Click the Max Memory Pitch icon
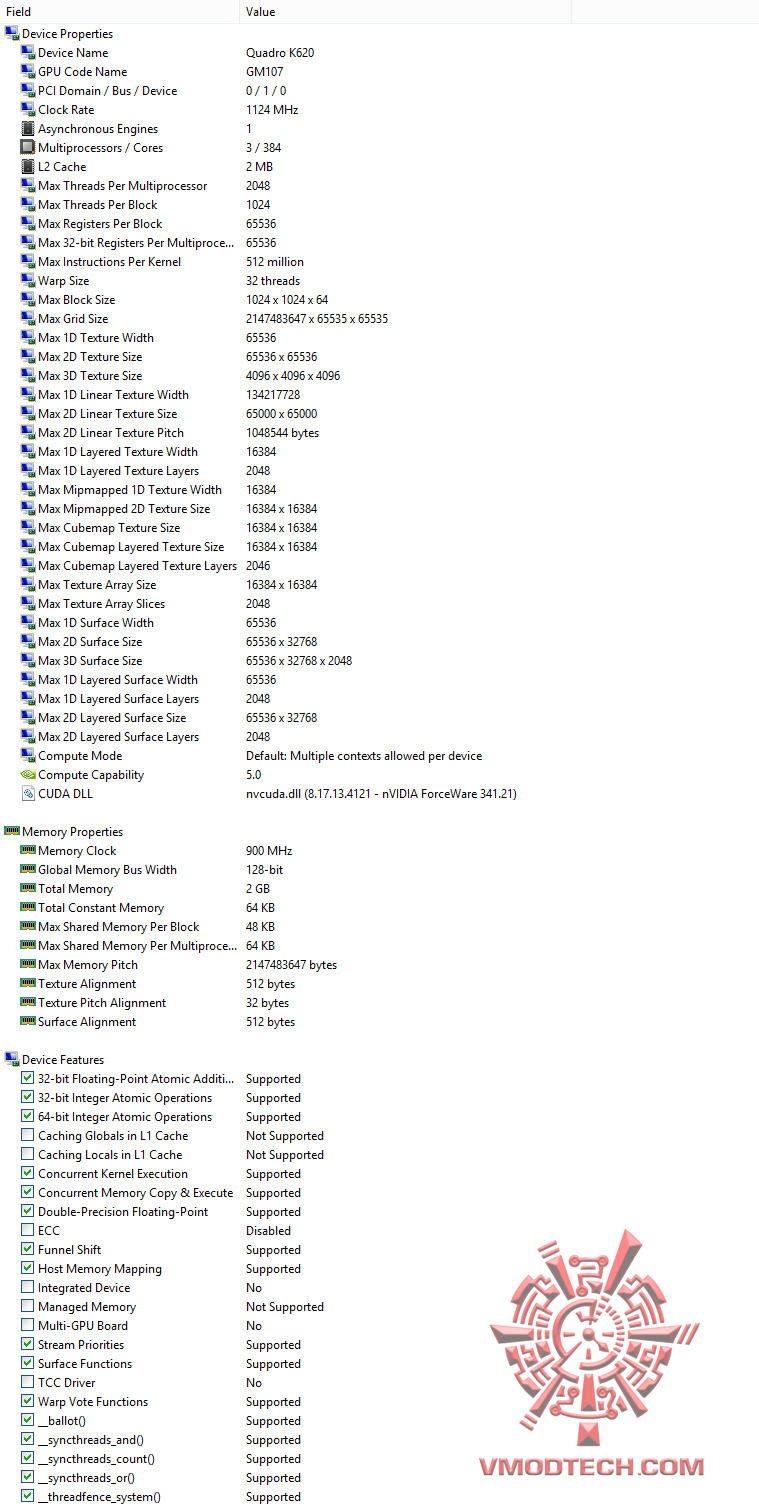The height and width of the screenshot is (1508, 759). [28, 964]
